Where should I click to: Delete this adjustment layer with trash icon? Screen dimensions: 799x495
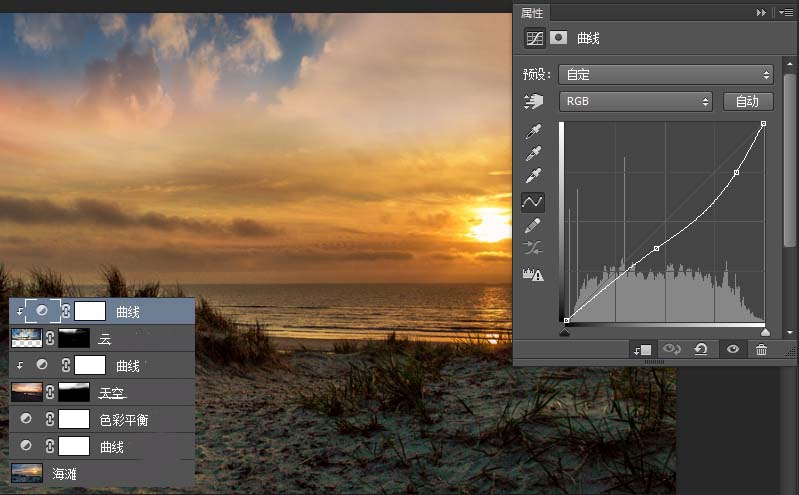pyautogui.click(x=761, y=349)
